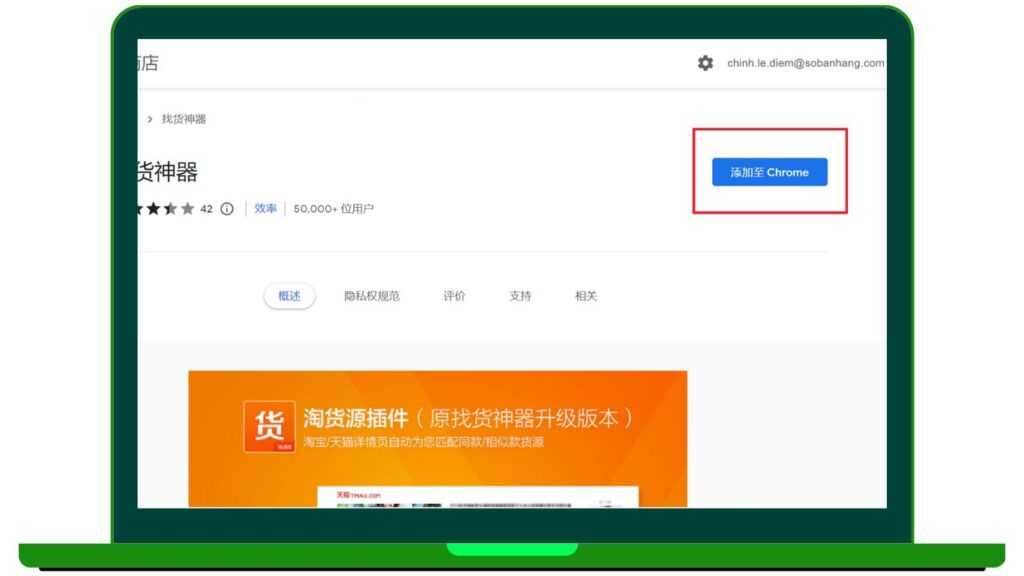Open the account email chinh.le.diem@sobanhang.com
Image resolution: width=1024 pixels, height=576 pixels.
(x=805, y=63)
